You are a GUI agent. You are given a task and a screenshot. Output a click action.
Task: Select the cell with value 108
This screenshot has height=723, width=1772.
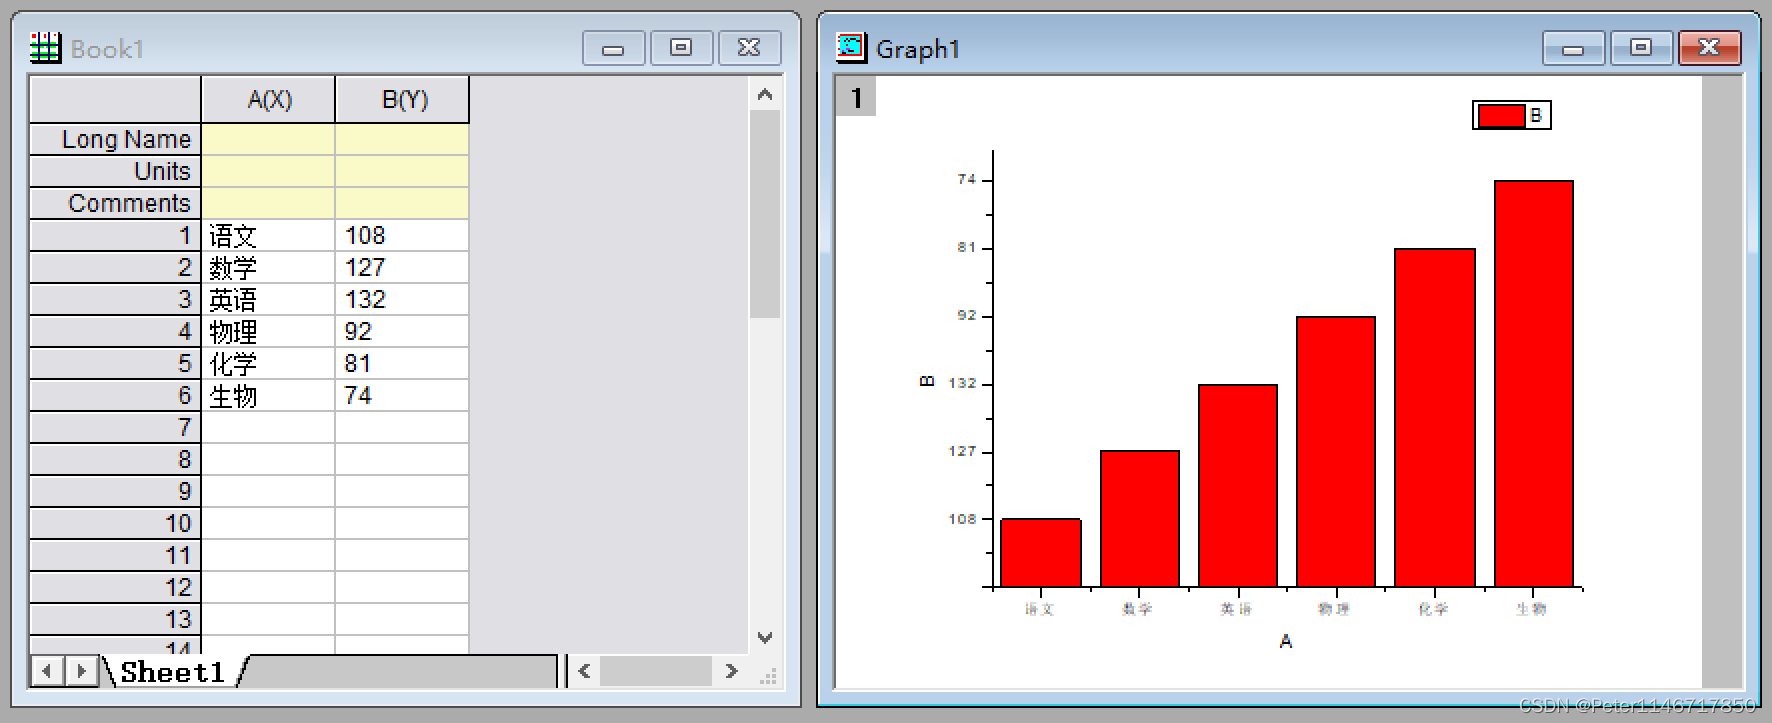[402, 235]
